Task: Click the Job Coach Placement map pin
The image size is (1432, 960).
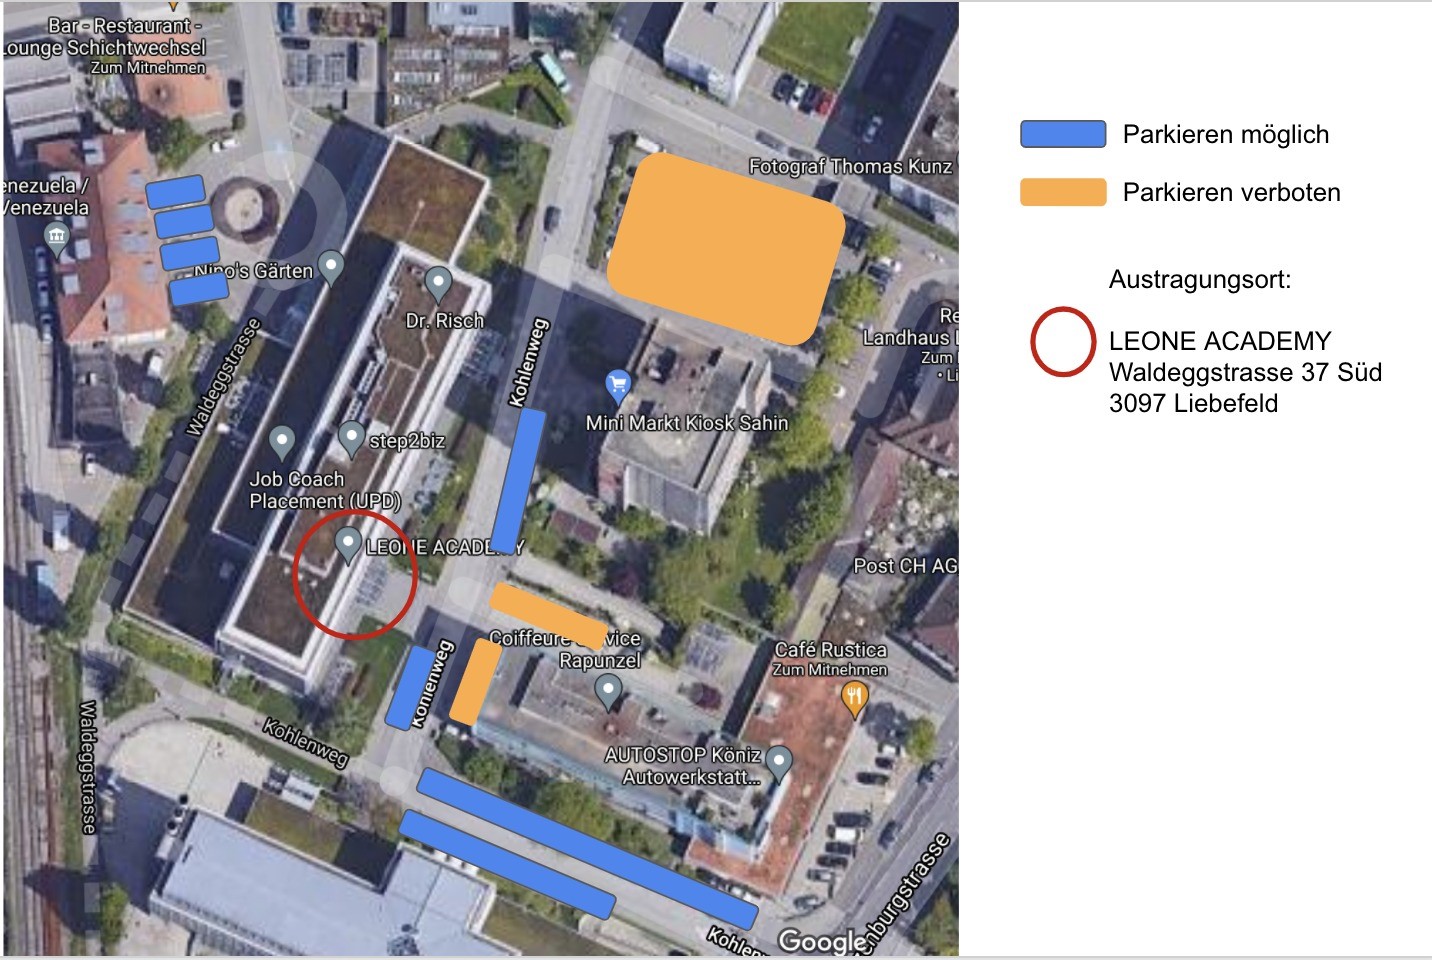Action: 282,441
